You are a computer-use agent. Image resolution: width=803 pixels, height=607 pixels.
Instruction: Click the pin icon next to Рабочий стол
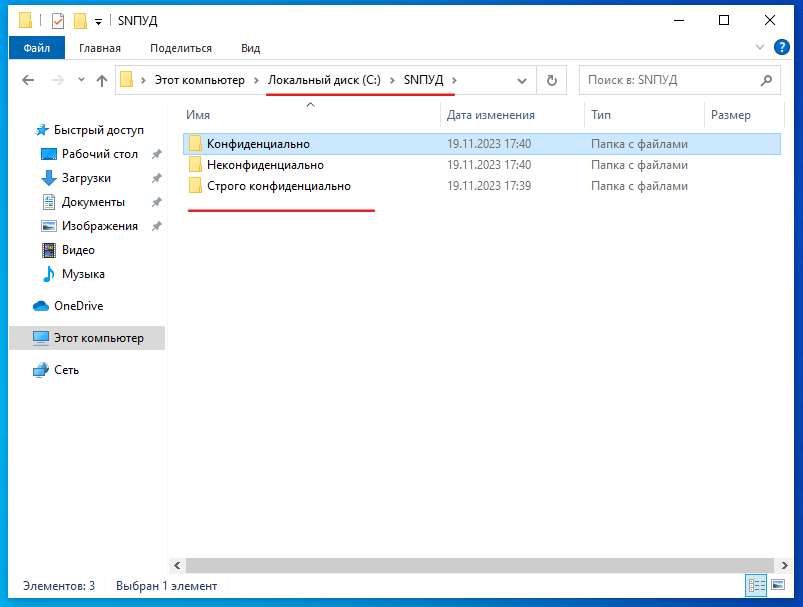point(157,154)
